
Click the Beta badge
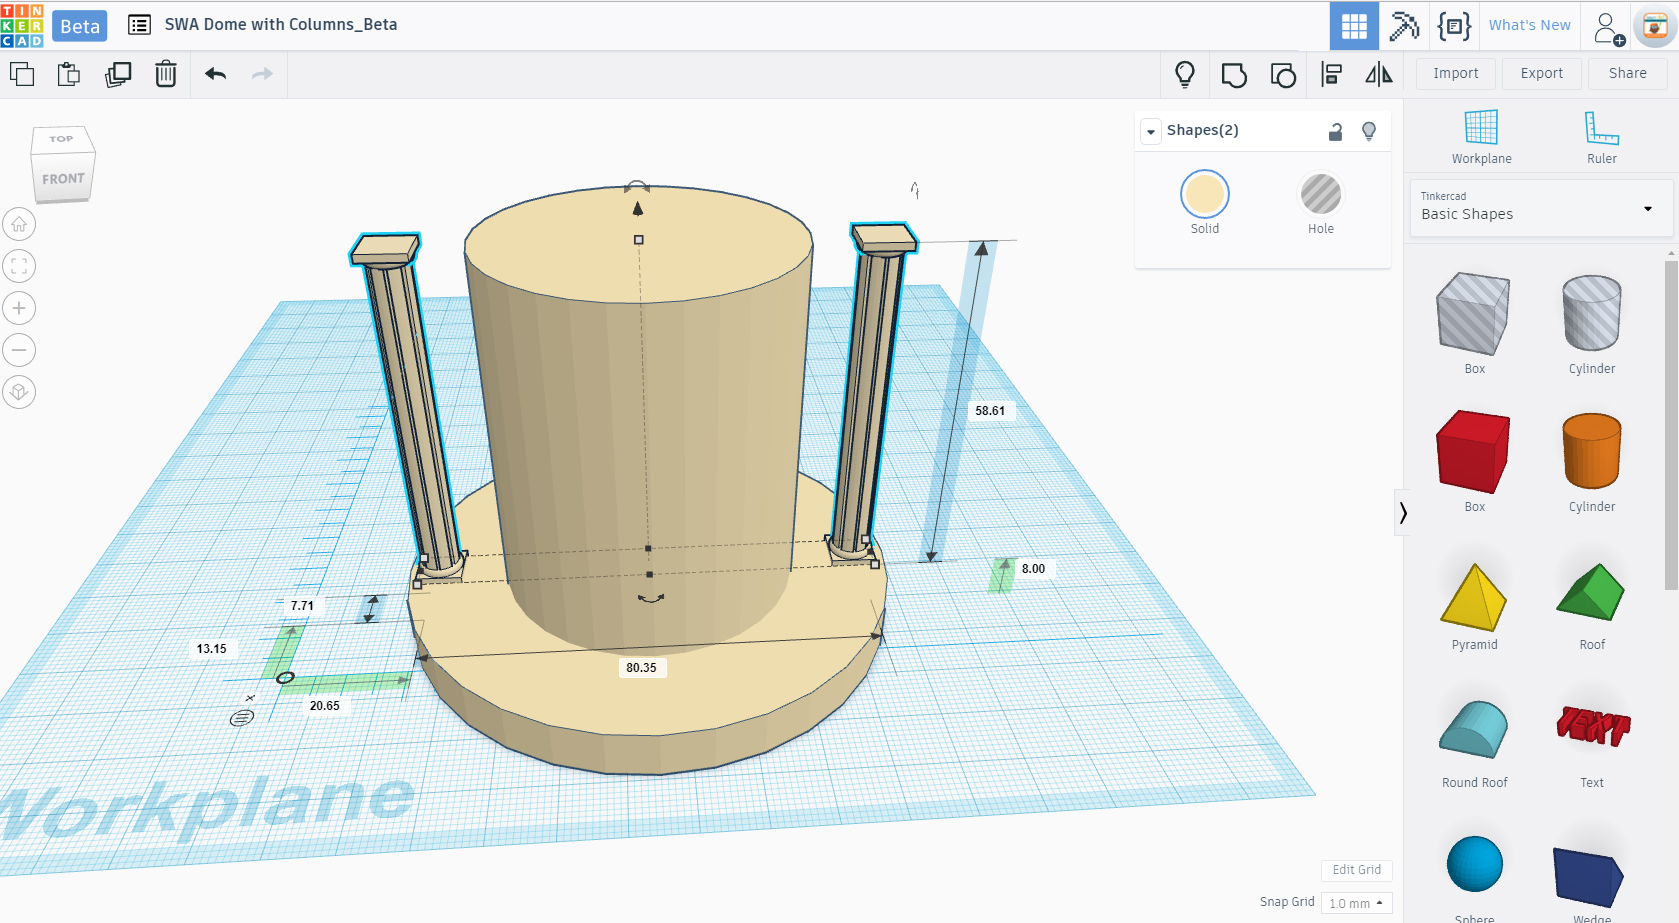click(80, 26)
